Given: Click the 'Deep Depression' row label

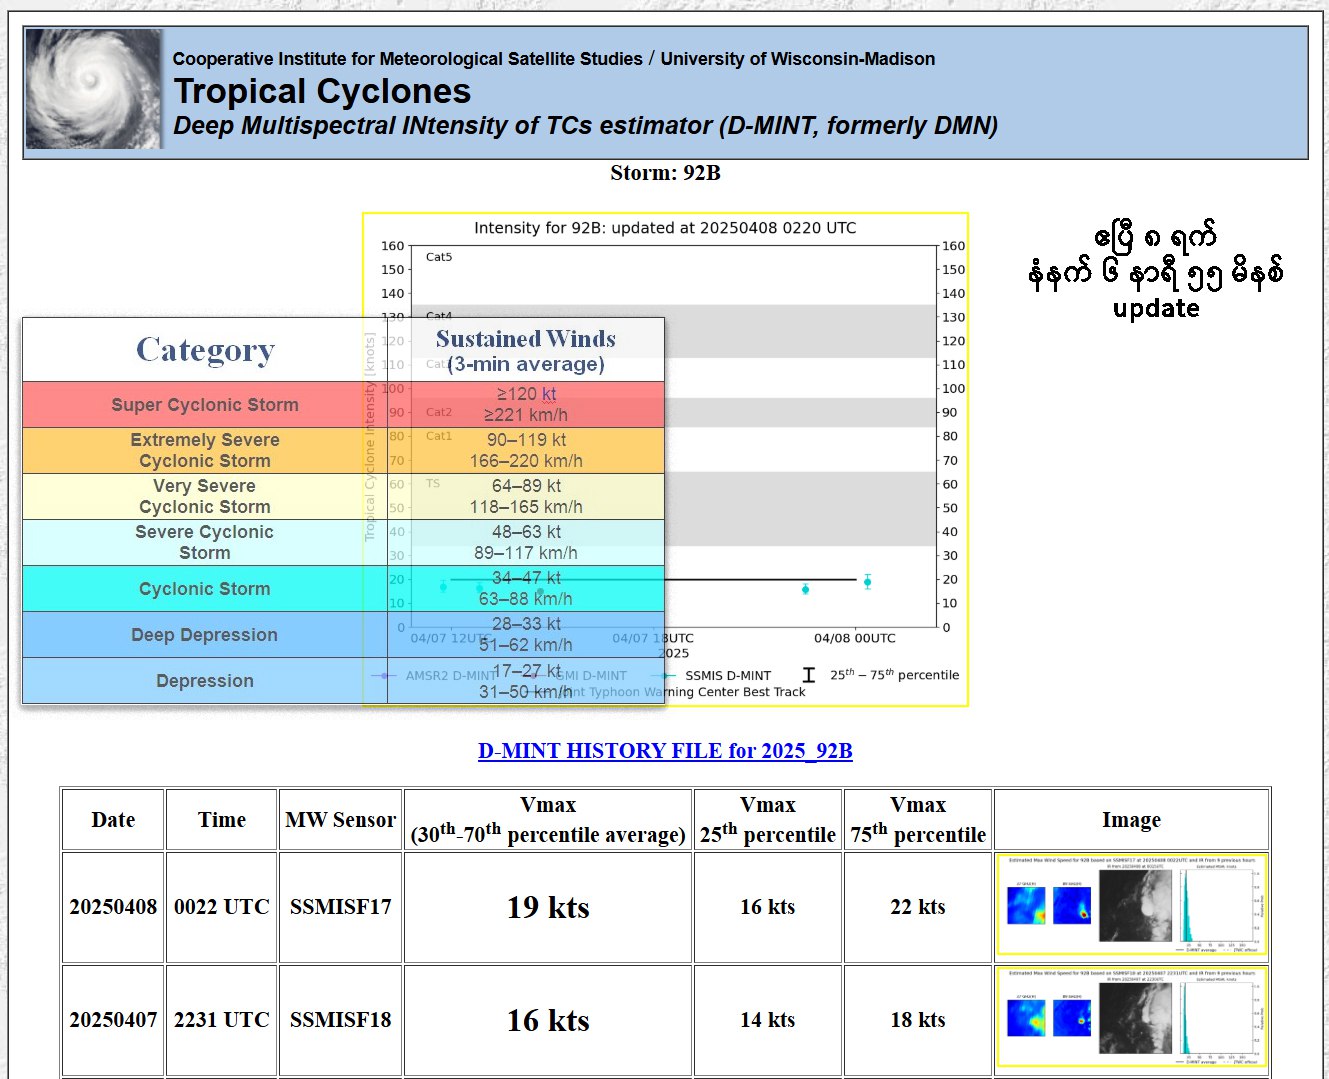Looking at the screenshot, I should pyautogui.click(x=205, y=635).
